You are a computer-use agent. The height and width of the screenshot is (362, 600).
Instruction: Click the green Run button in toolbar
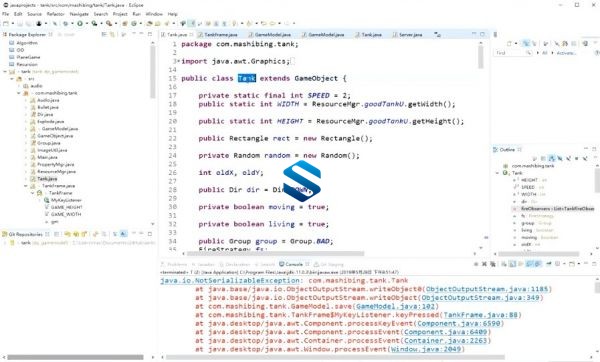[x=80, y=23]
